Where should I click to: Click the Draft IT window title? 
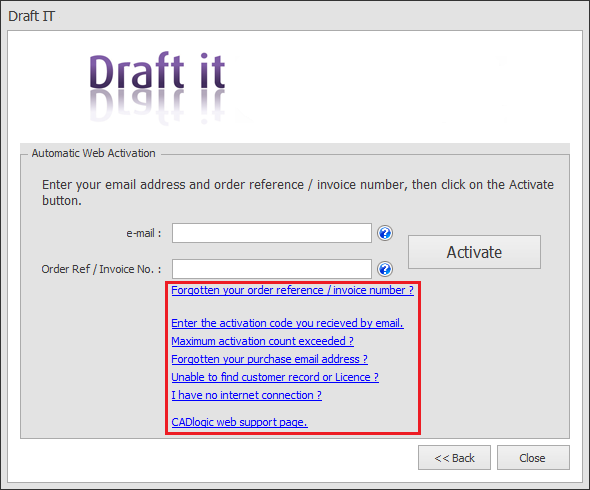pos(32,16)
